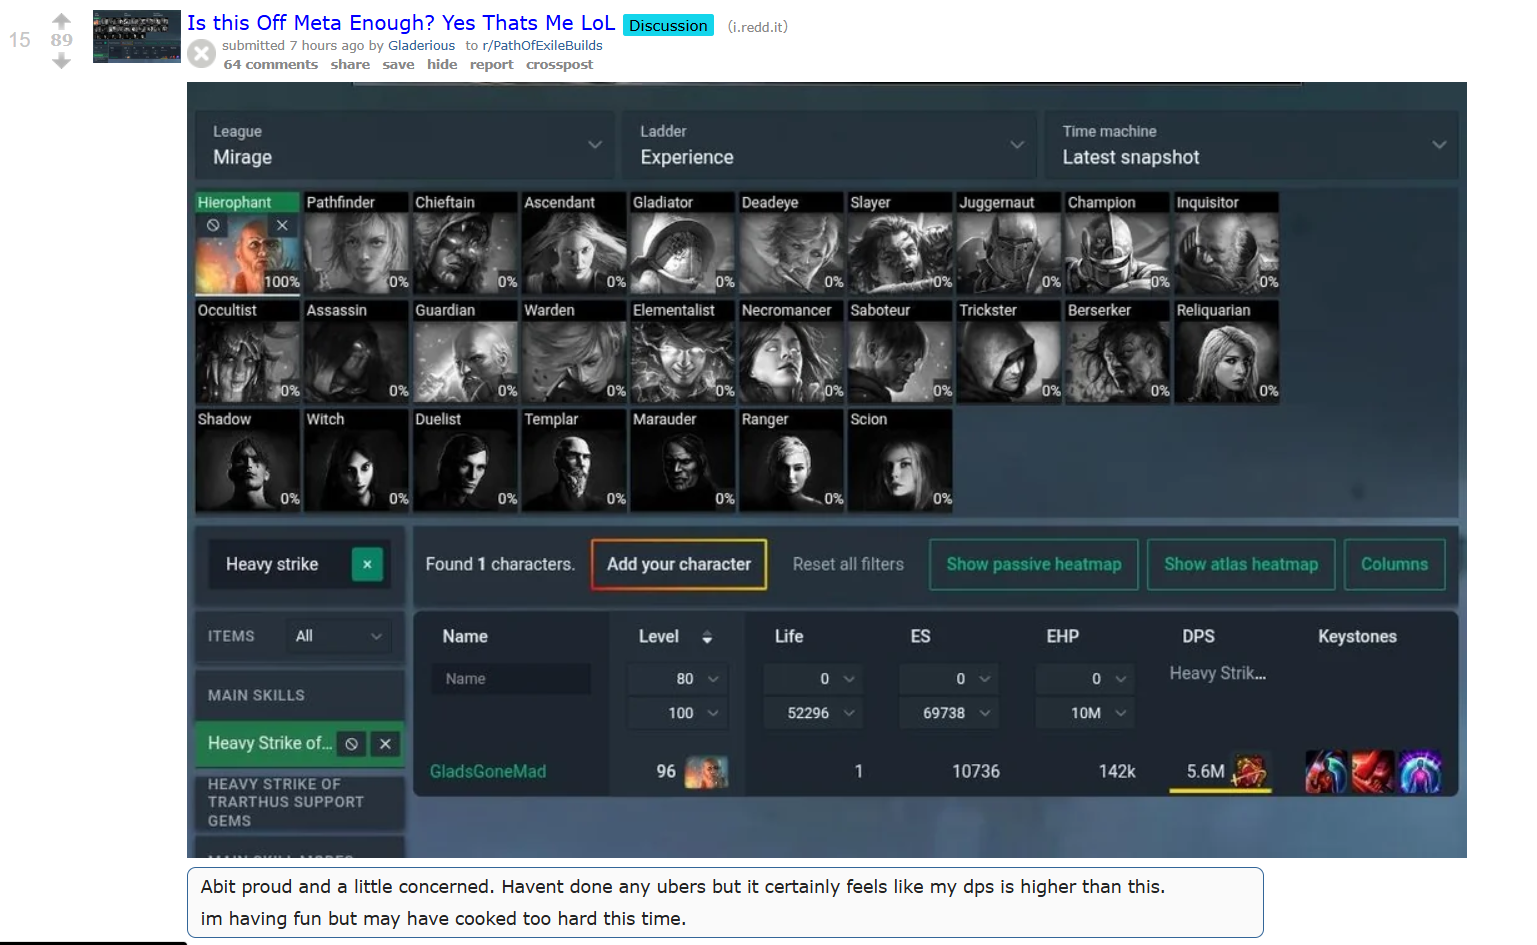Select the Deadeye ascendancy portrait
Screen dimensions: 1537x945
point(792,242)
